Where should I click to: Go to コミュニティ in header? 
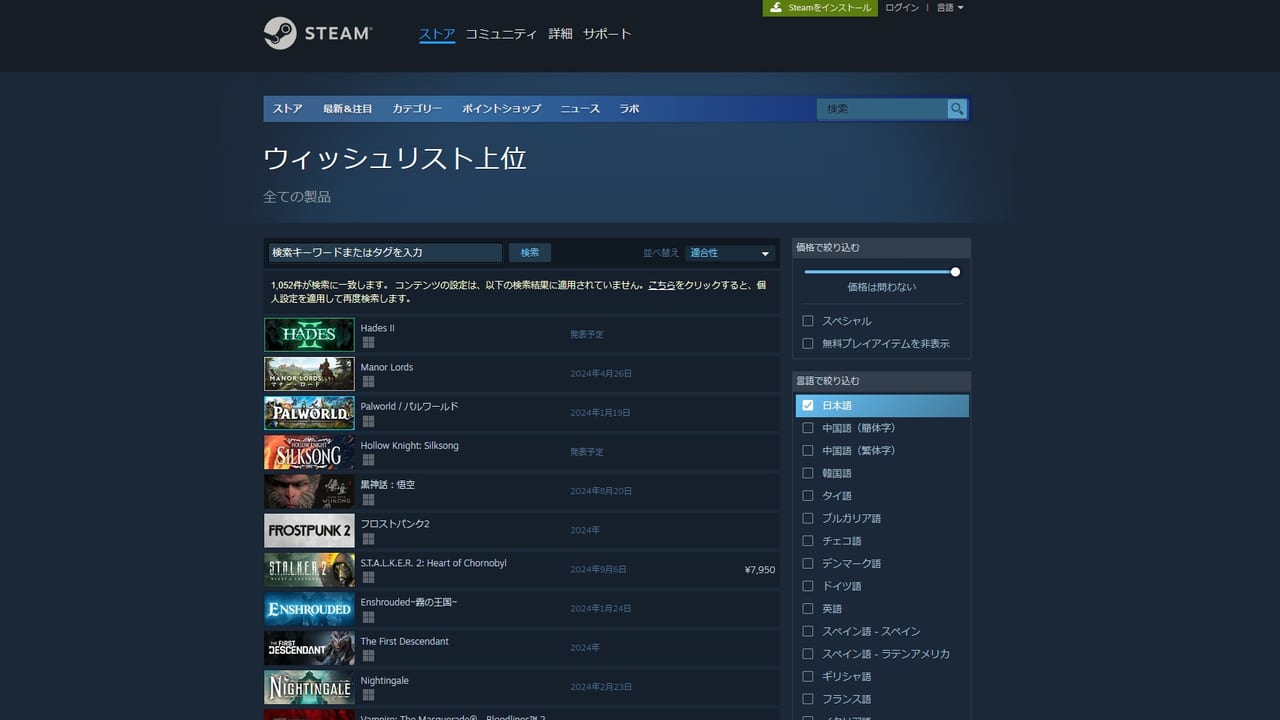coord(501,34)
